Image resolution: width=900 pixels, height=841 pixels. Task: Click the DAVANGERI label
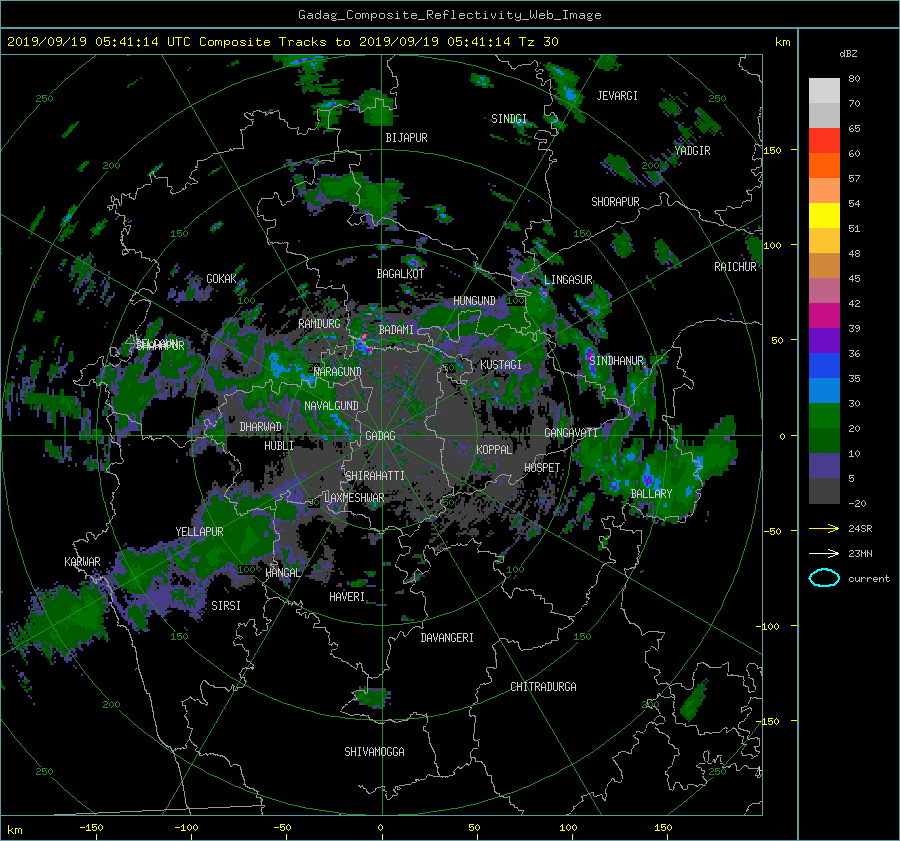[x=447, y=638]
